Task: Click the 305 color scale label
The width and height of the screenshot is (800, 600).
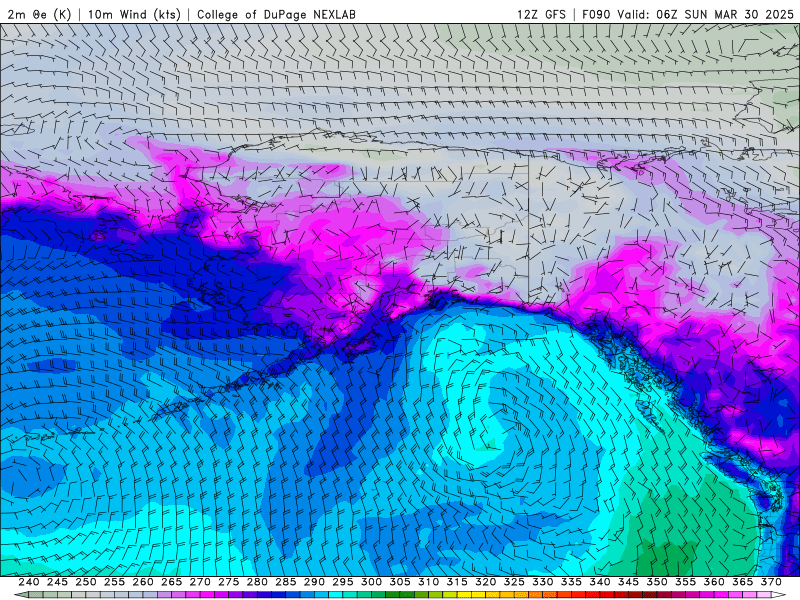Action: [400, 582]
